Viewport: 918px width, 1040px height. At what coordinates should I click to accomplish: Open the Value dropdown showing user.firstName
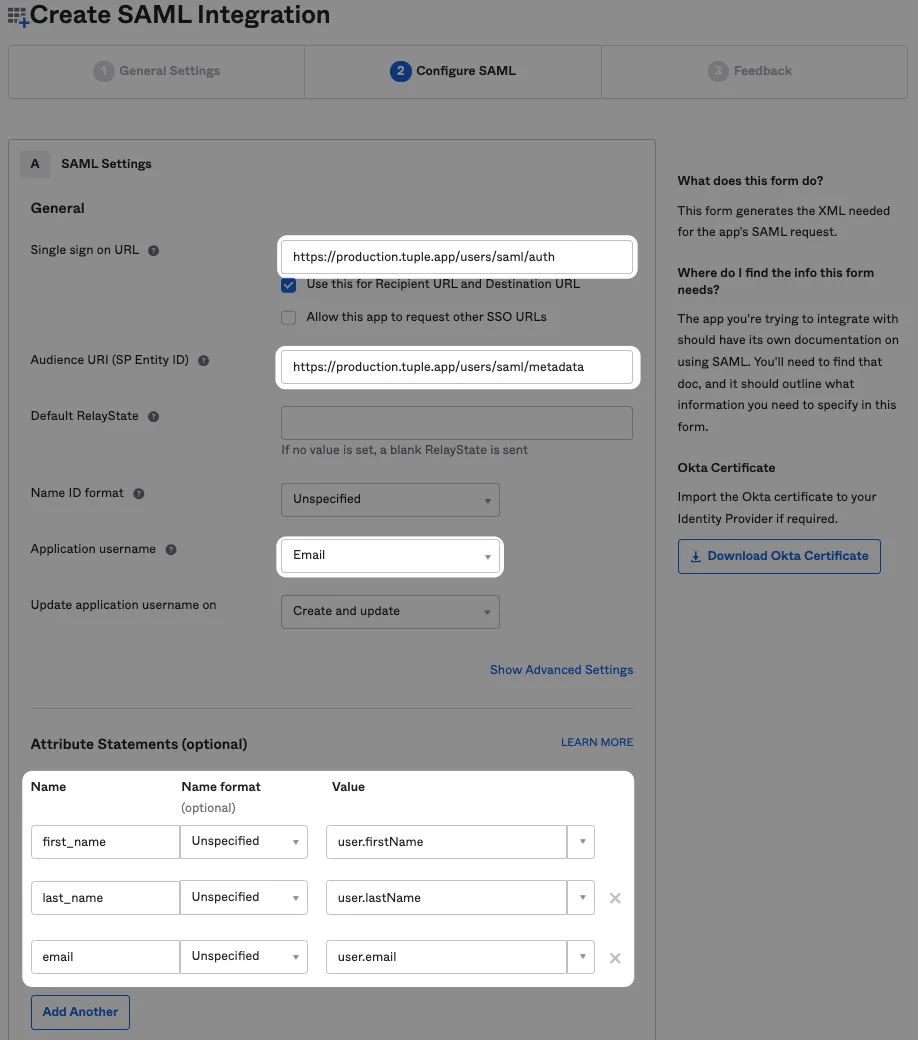click(581, 841)
